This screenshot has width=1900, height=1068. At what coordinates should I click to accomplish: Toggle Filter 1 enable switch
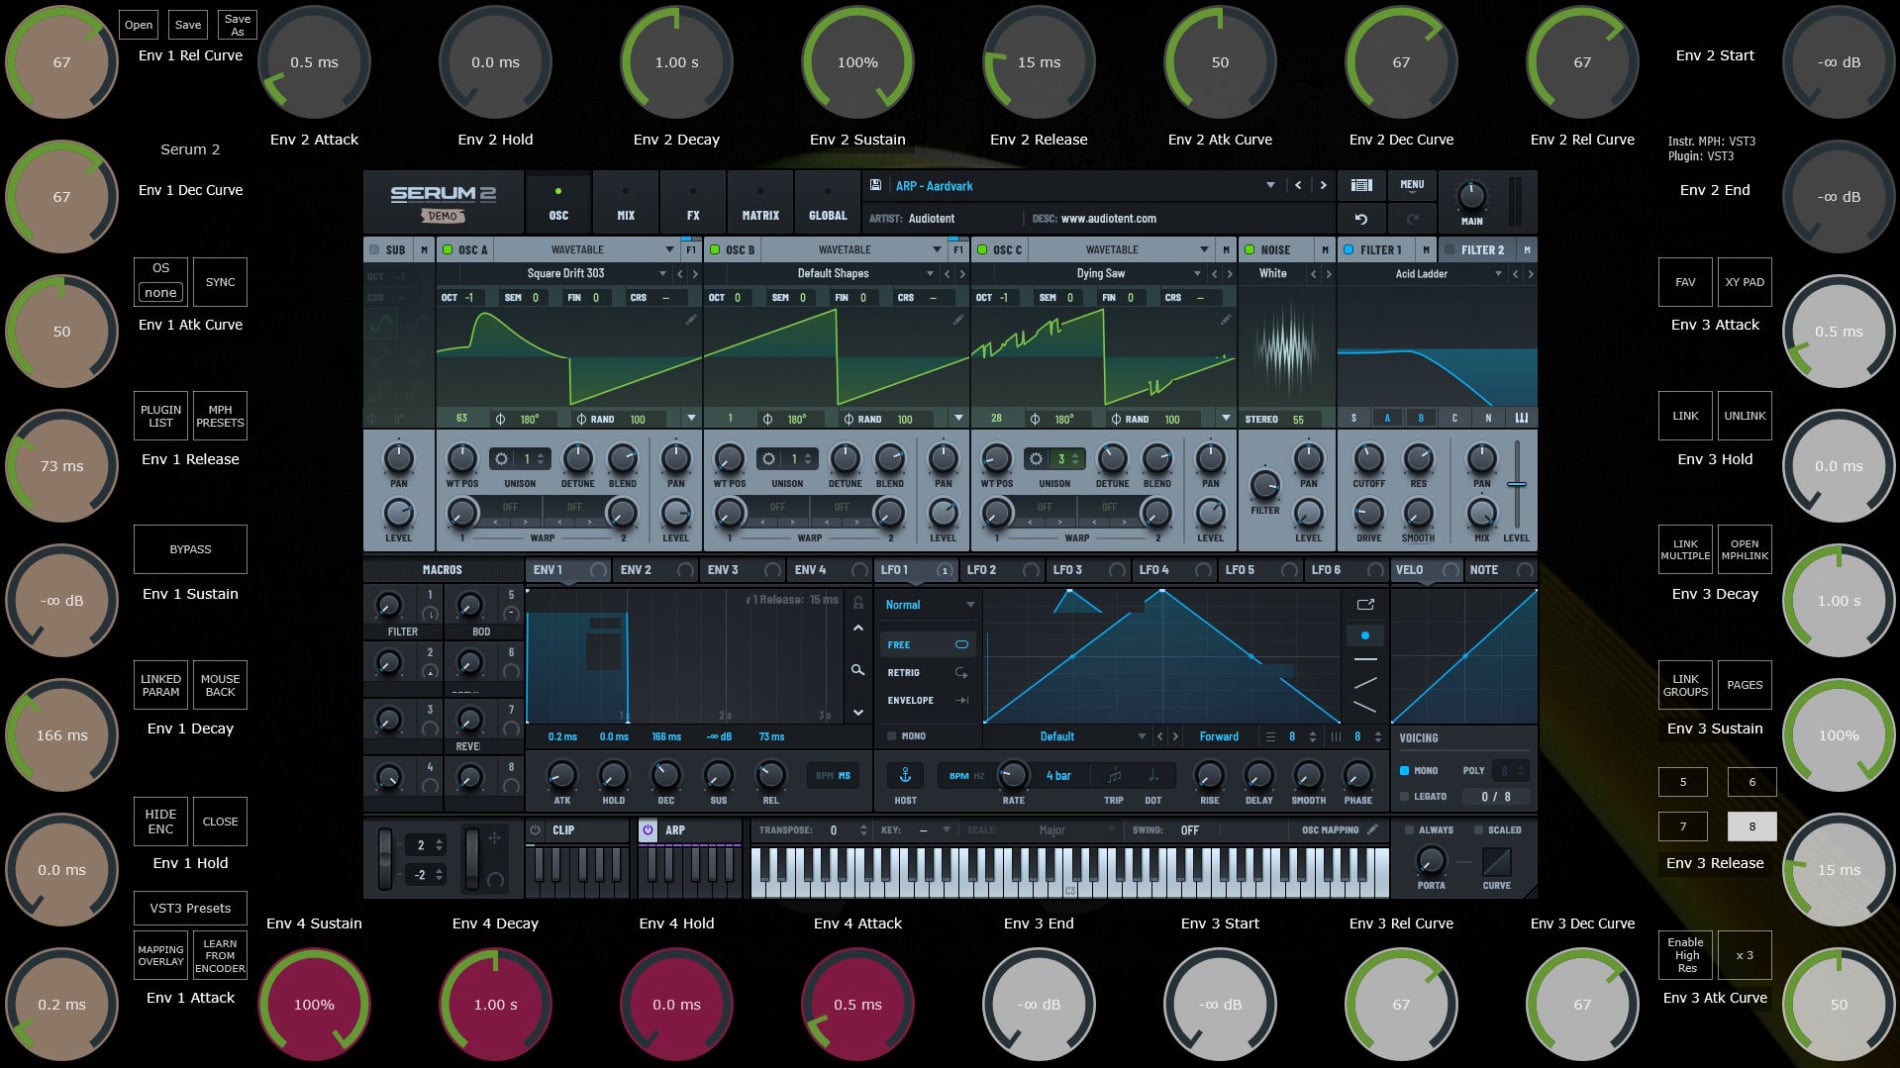click(1348, 250)
